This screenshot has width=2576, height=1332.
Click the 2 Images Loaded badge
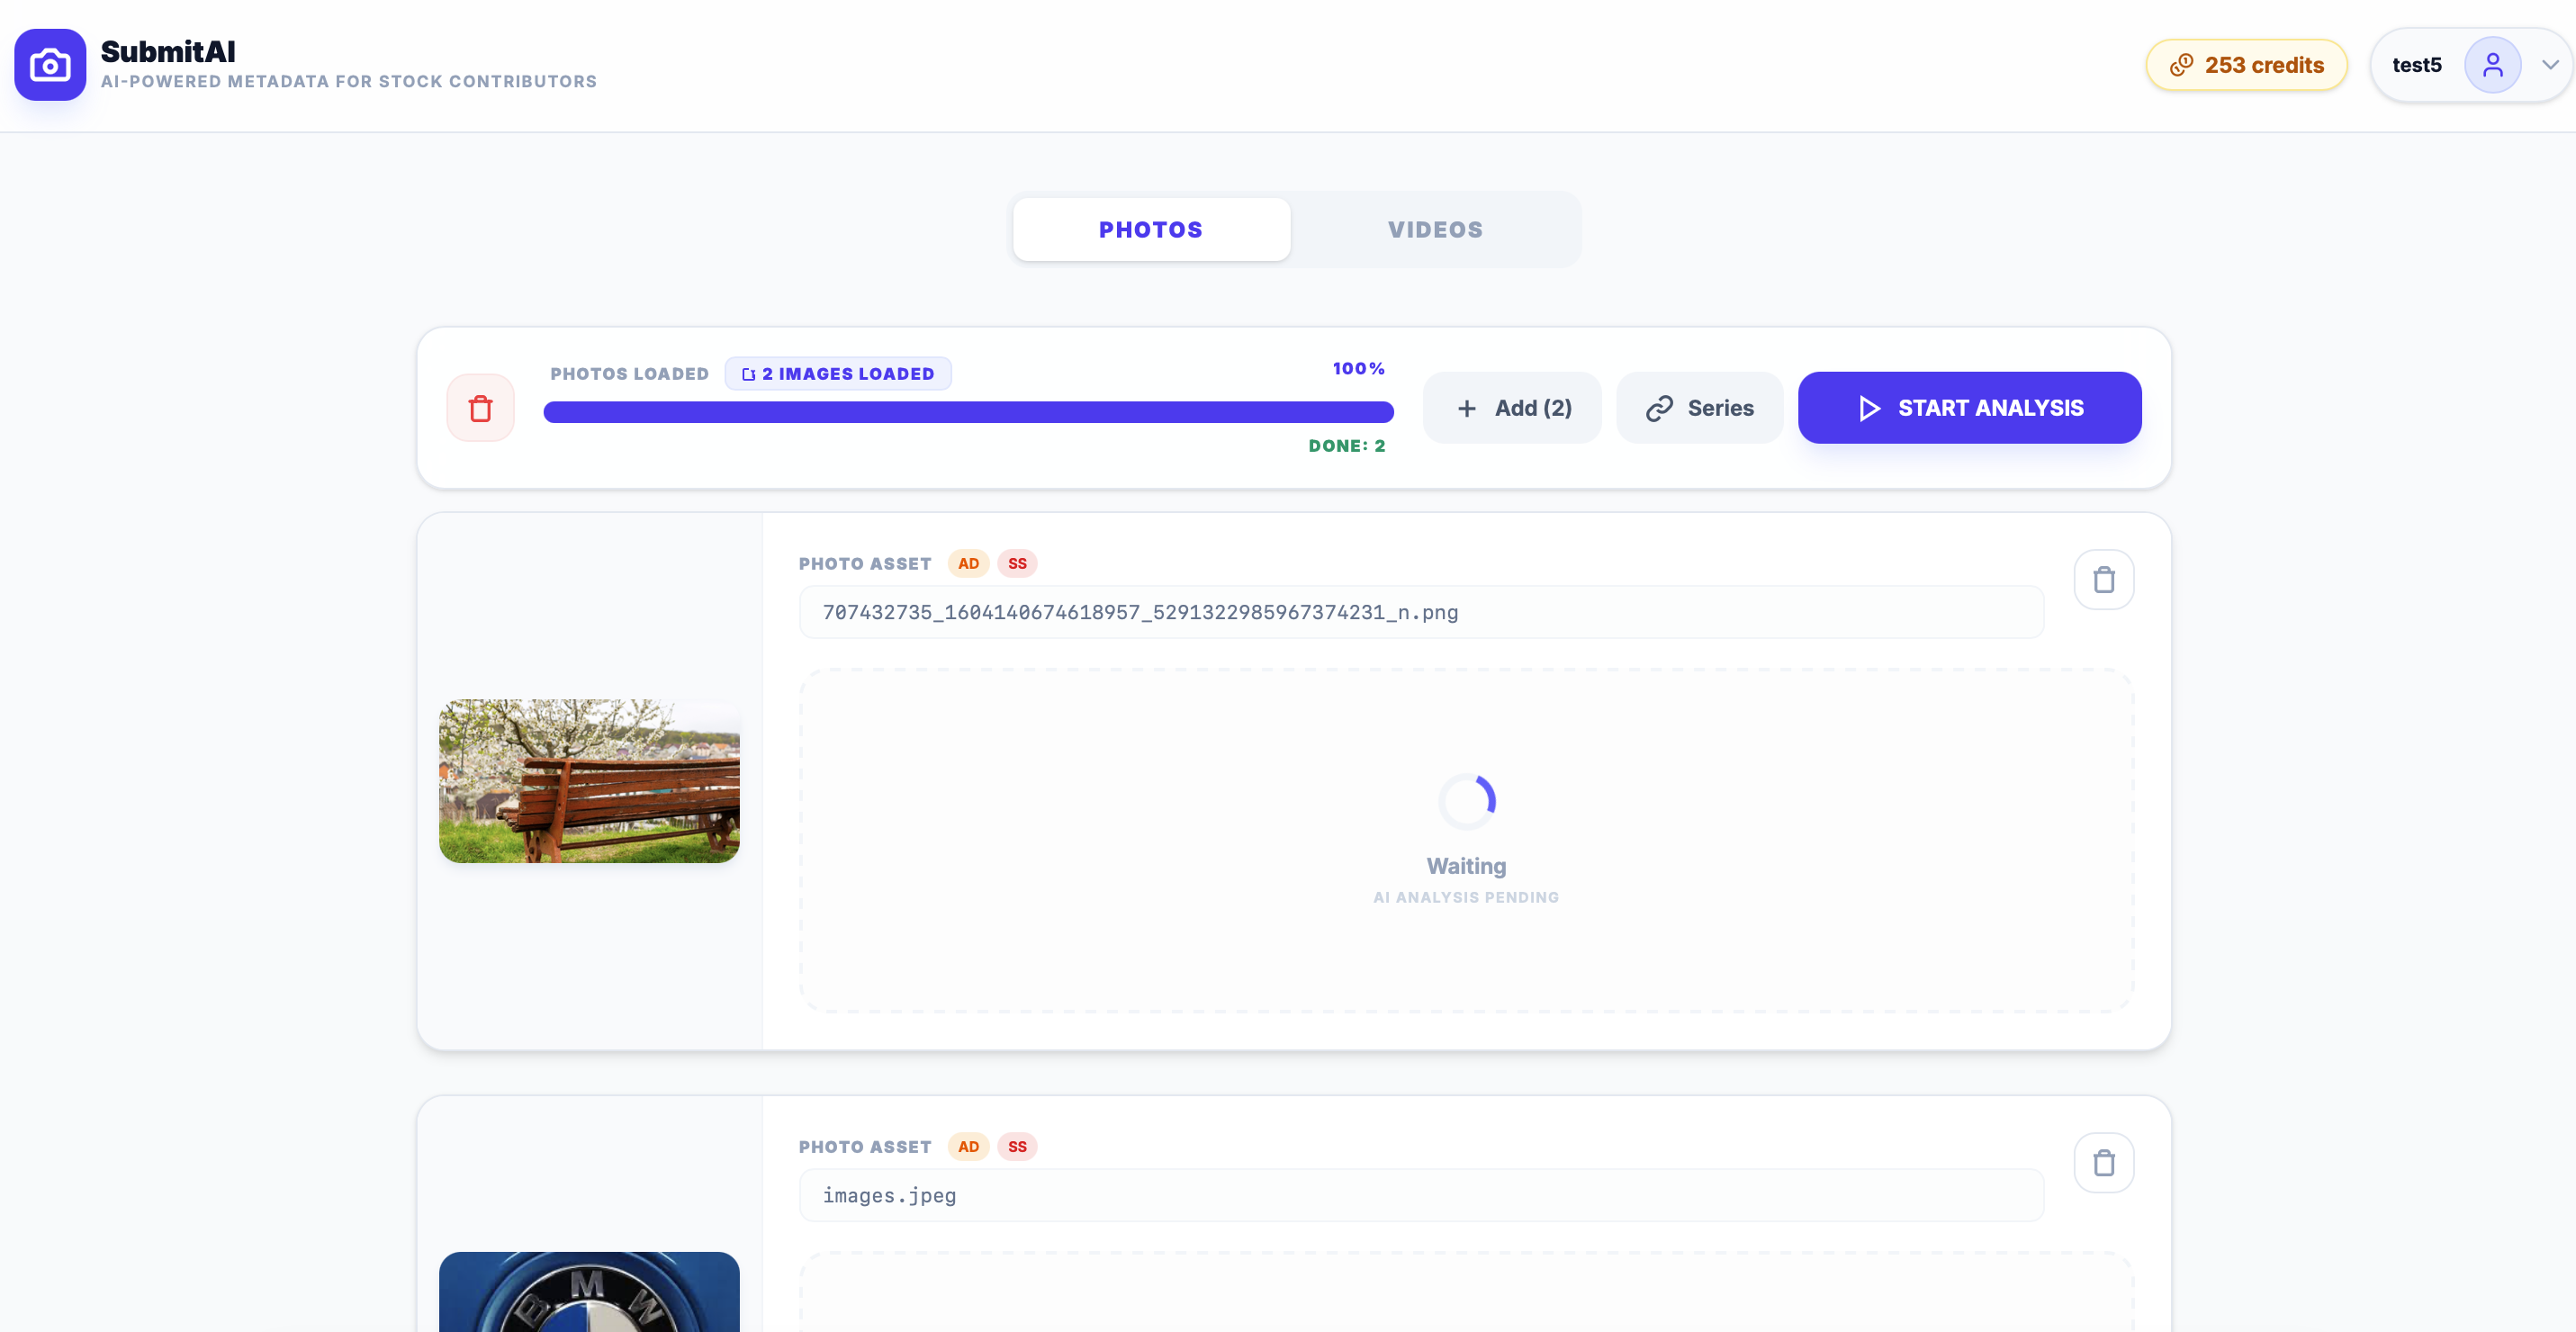838,373
